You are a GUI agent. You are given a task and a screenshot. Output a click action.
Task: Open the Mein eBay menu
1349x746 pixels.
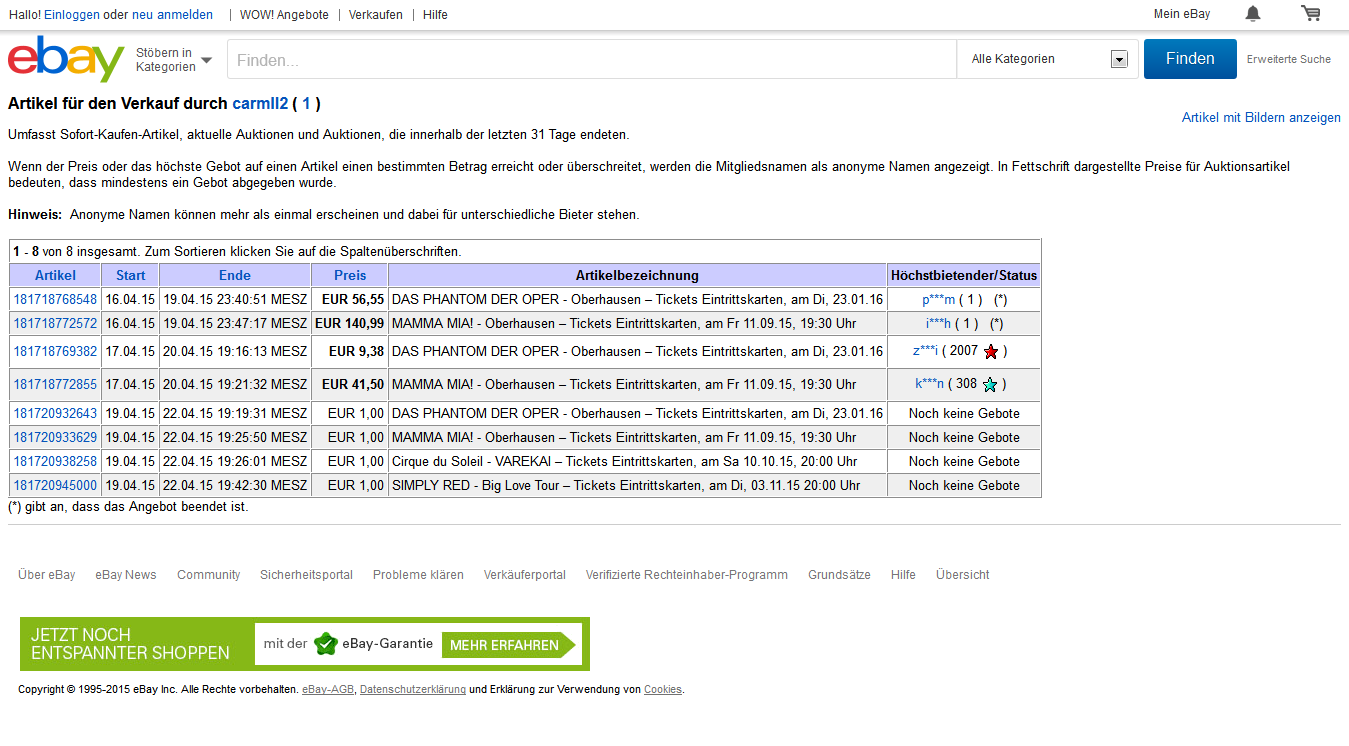click(x=1182, y=14)
